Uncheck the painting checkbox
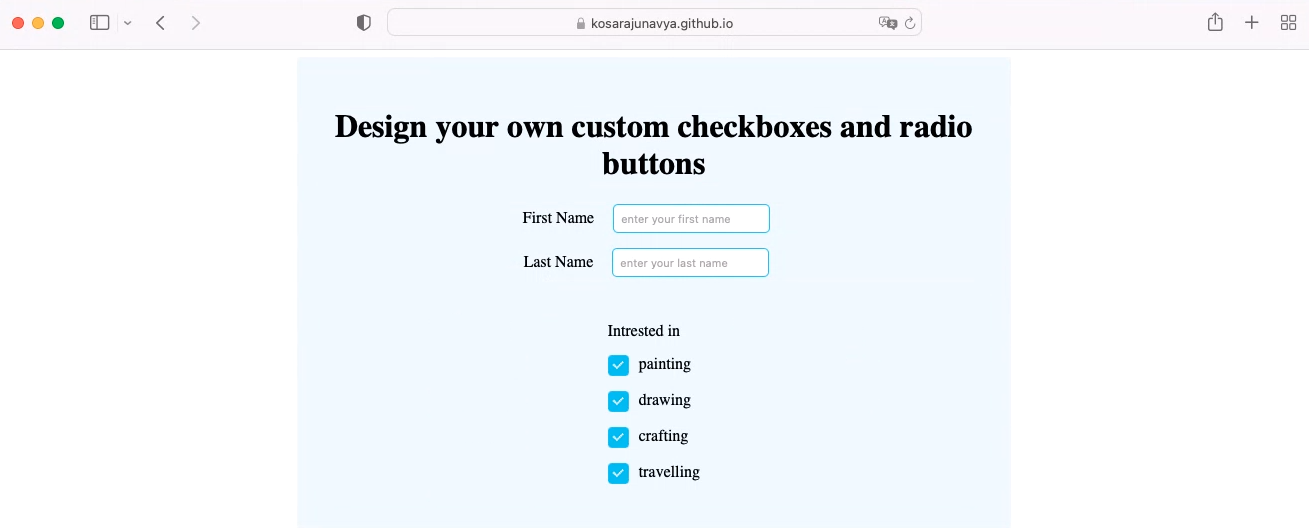This screenshot has height=528, width=1309. [618, 365]
